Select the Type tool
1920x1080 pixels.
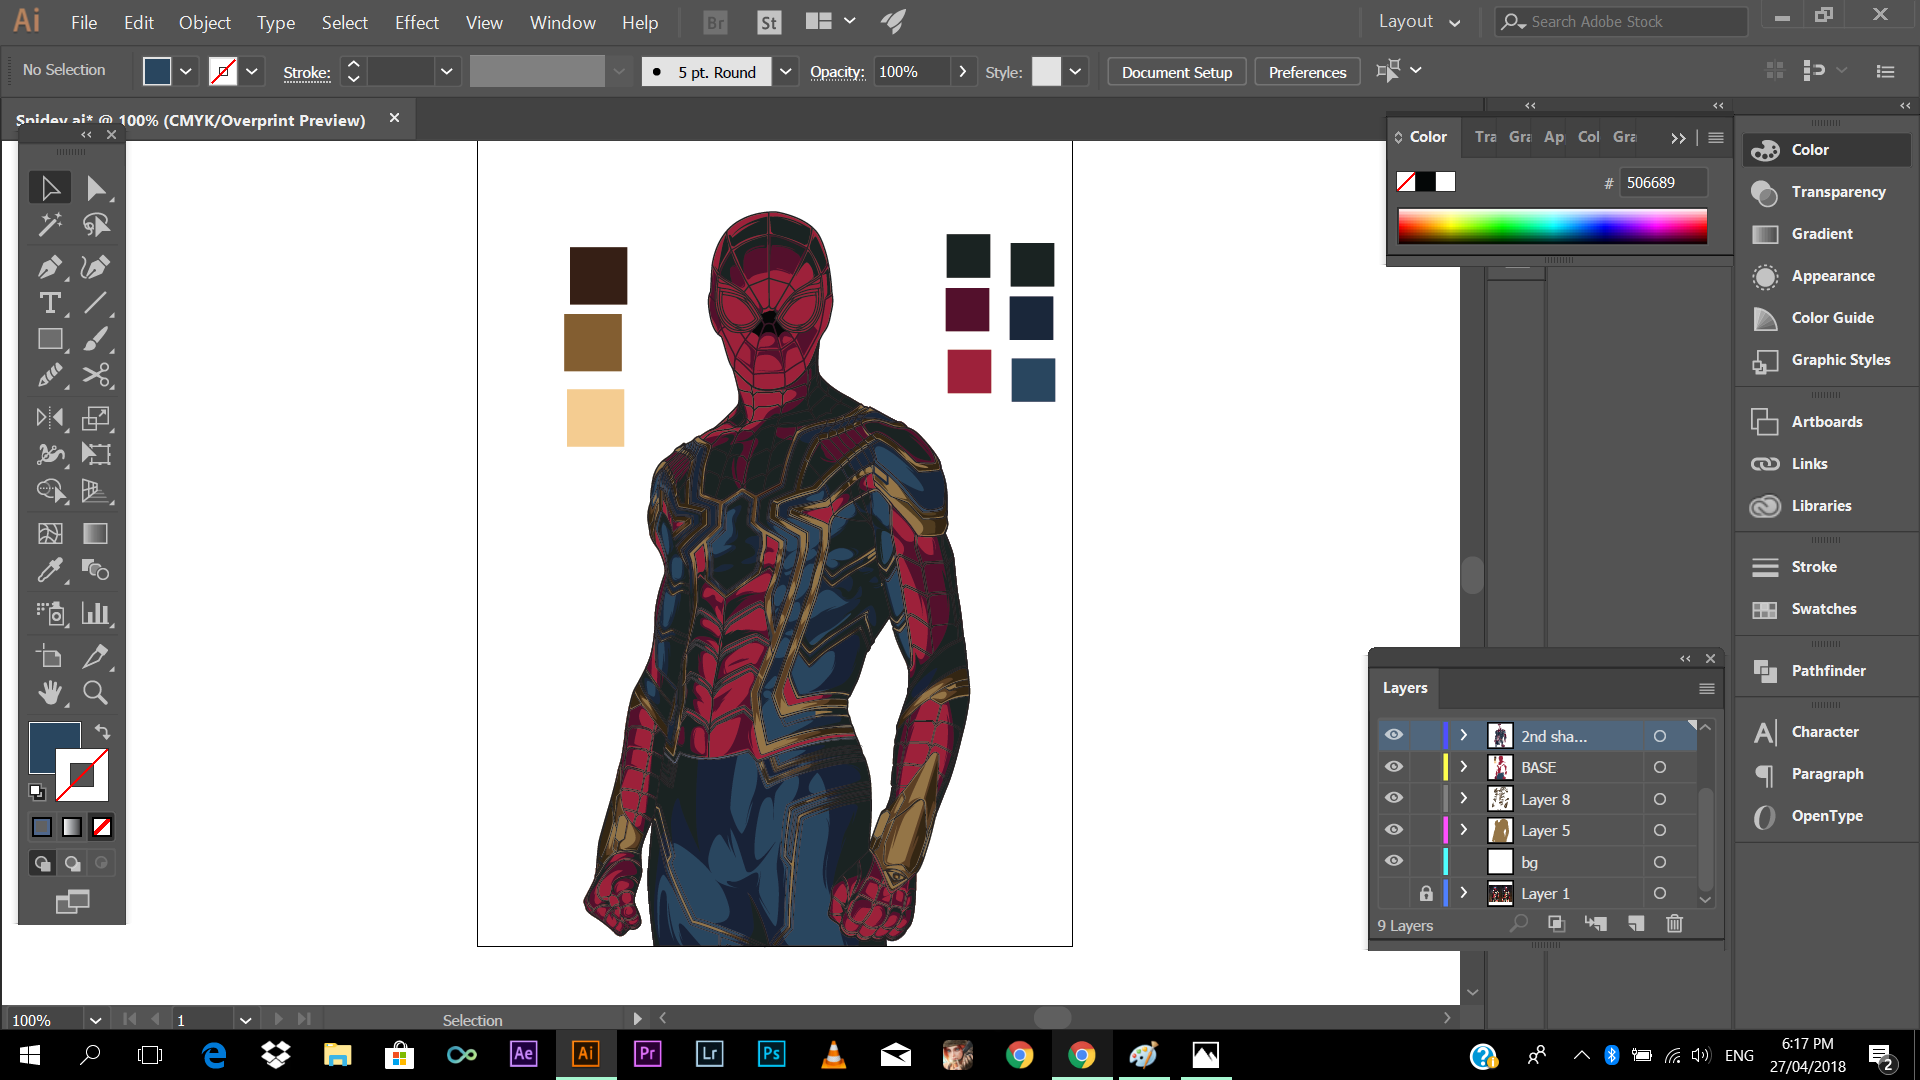(x=49, y=303)
